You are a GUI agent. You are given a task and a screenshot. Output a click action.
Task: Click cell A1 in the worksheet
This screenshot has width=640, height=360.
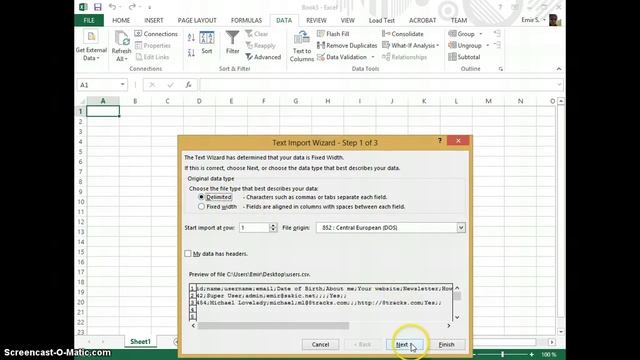click(x=103, y=111)
